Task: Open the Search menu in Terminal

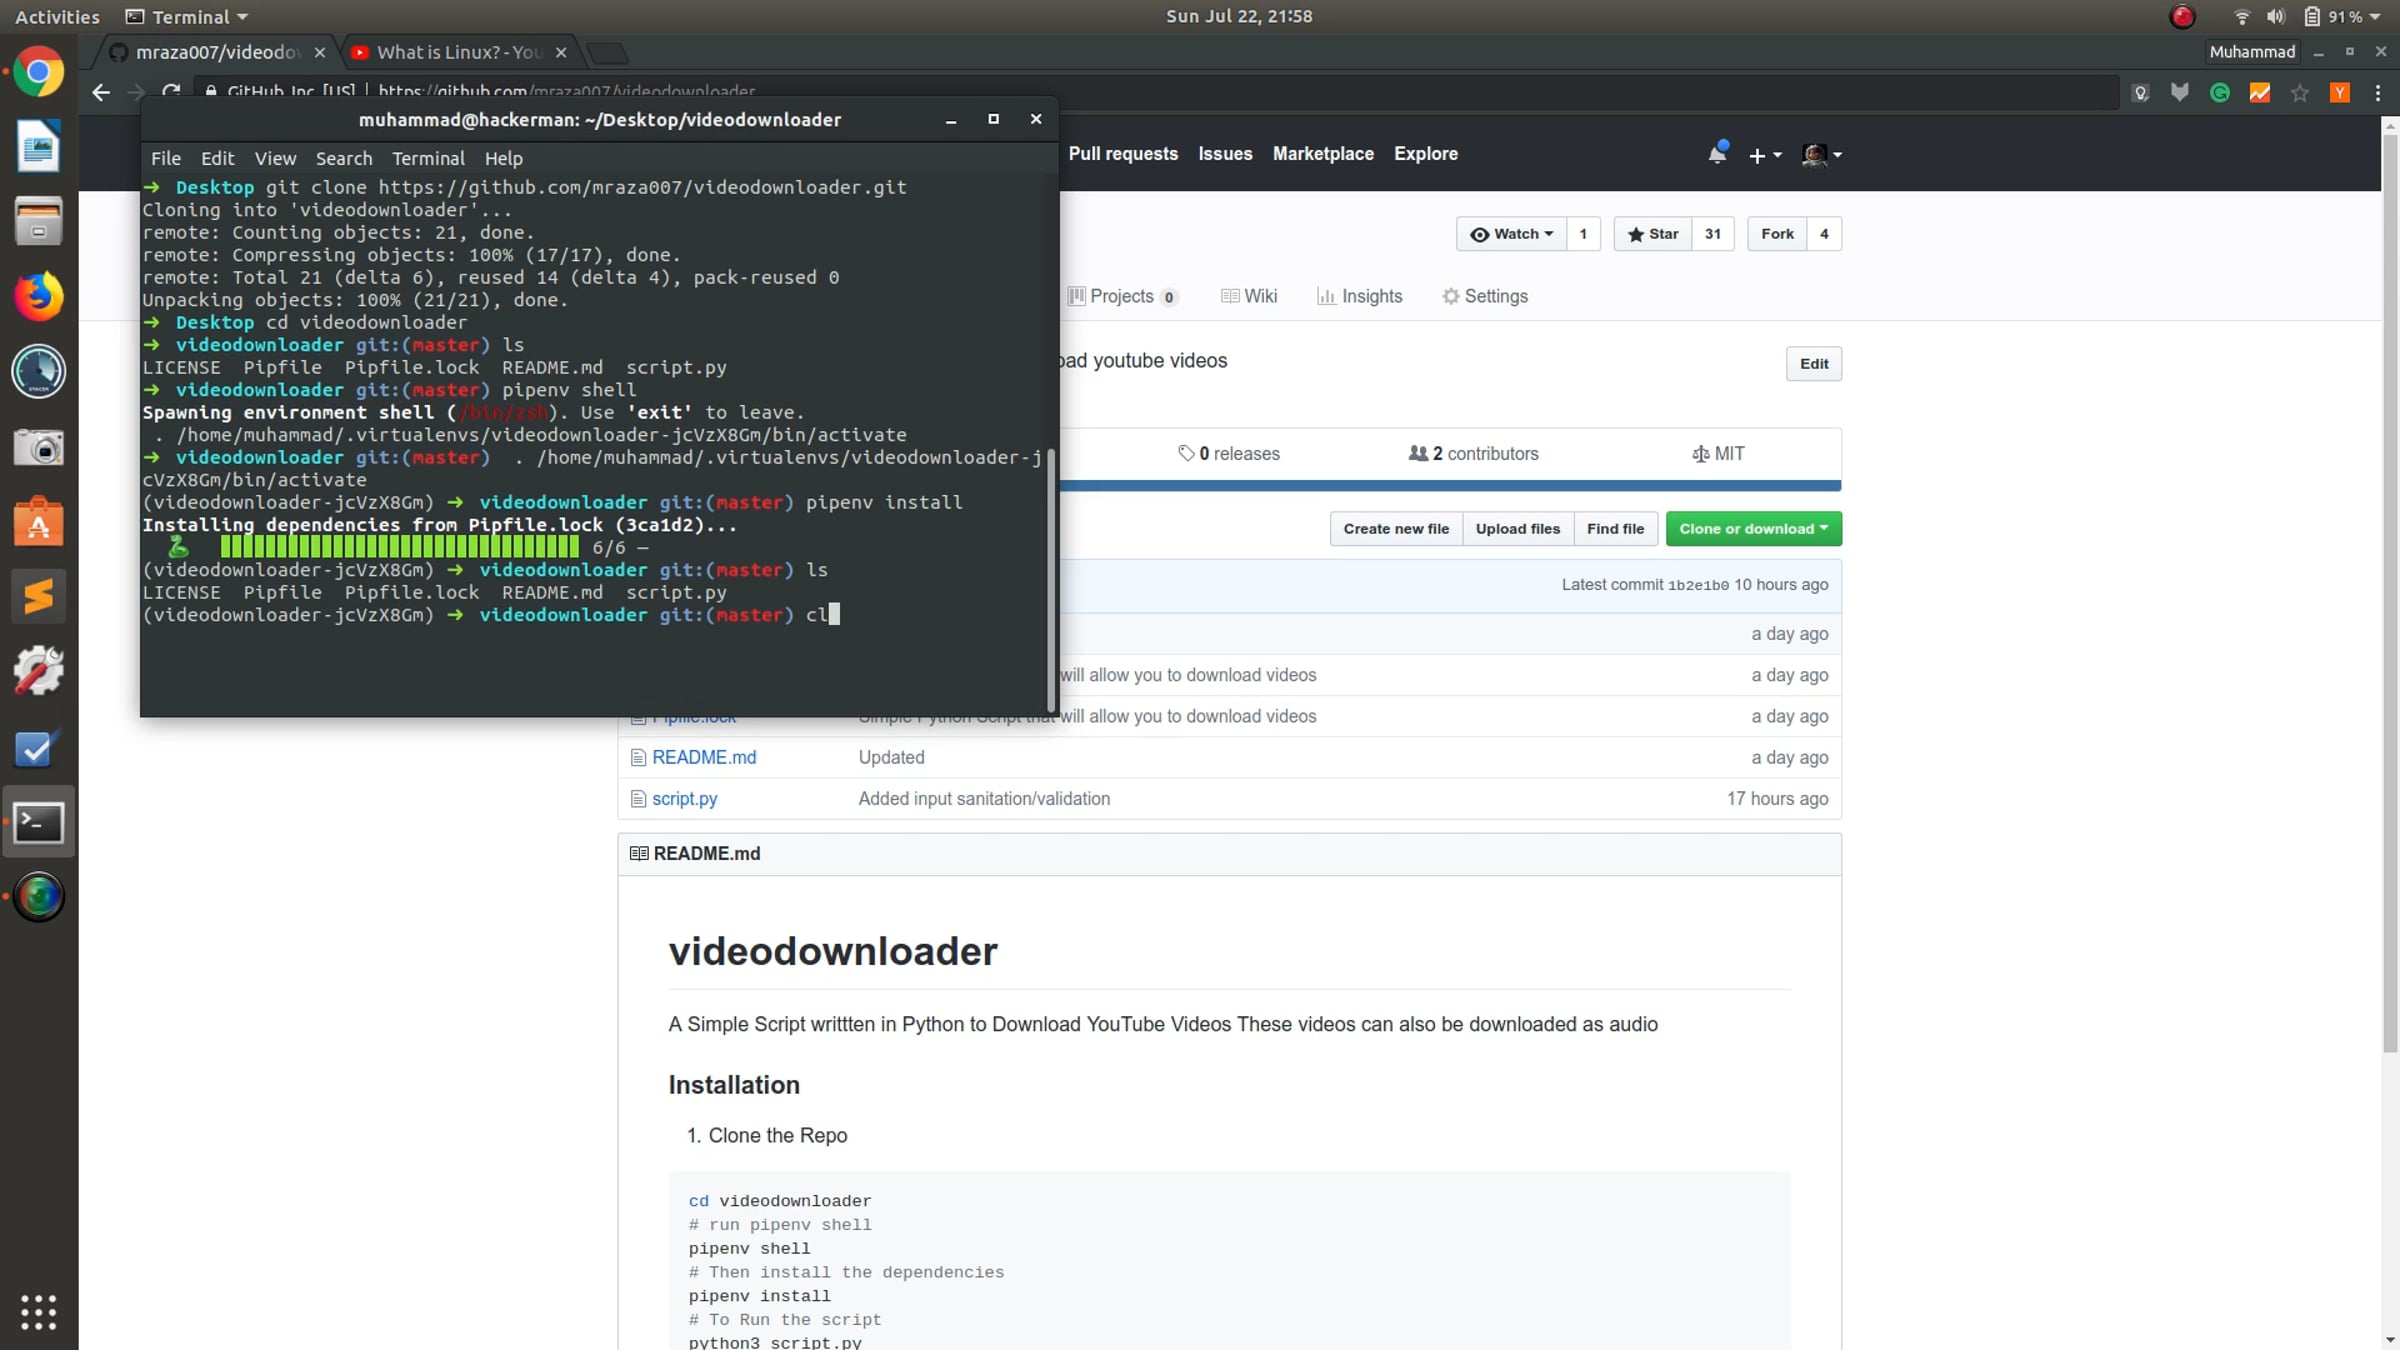Action: pos(344,158)
